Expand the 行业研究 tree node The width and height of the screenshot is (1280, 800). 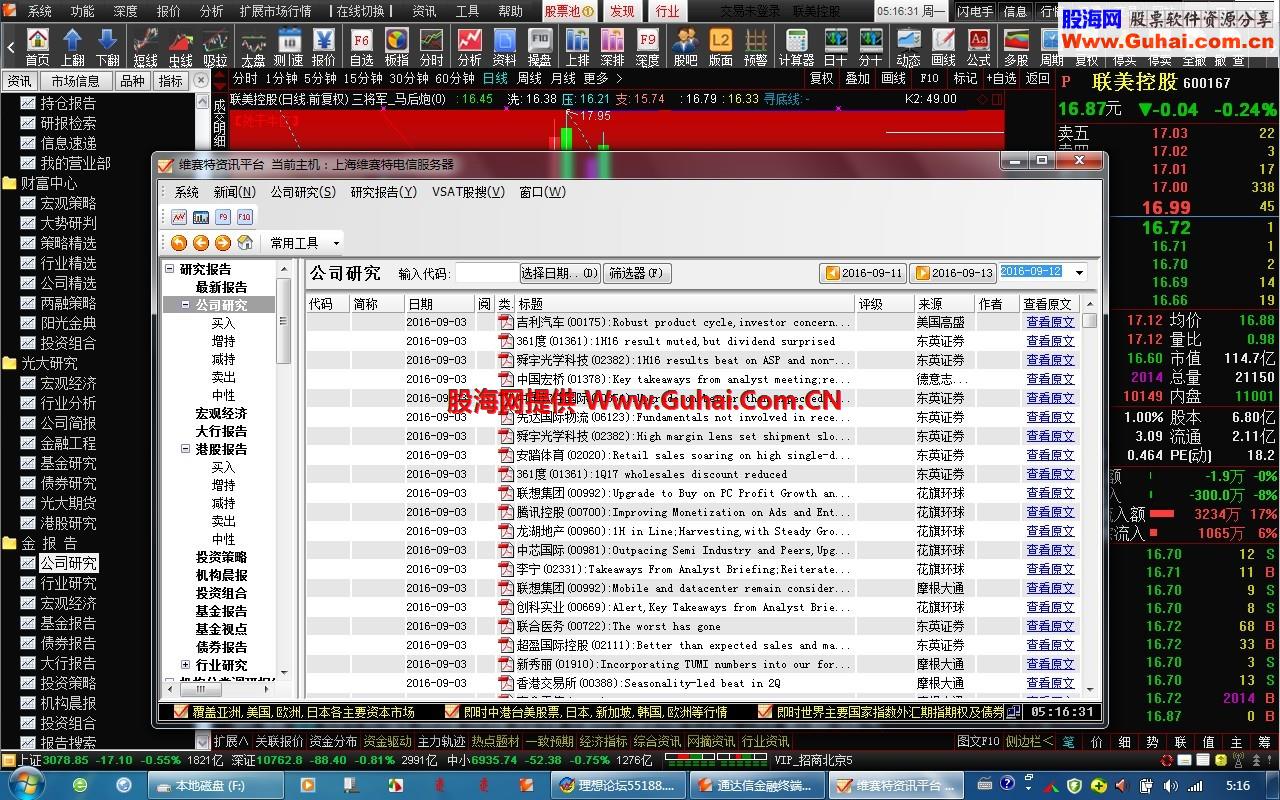[x=185, y=665]
